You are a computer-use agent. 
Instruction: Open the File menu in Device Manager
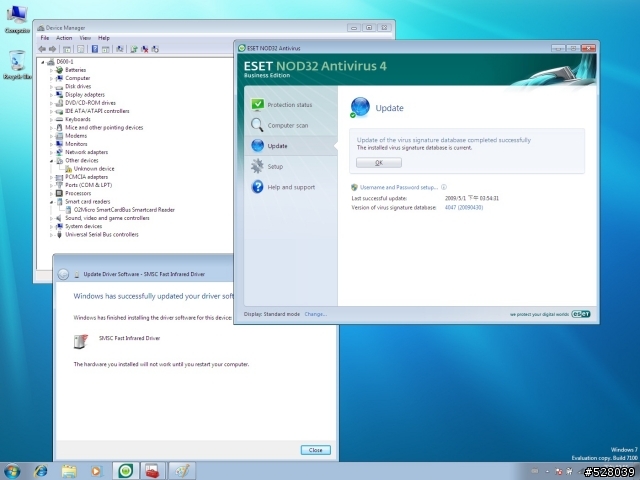click(x=45, y=38)
